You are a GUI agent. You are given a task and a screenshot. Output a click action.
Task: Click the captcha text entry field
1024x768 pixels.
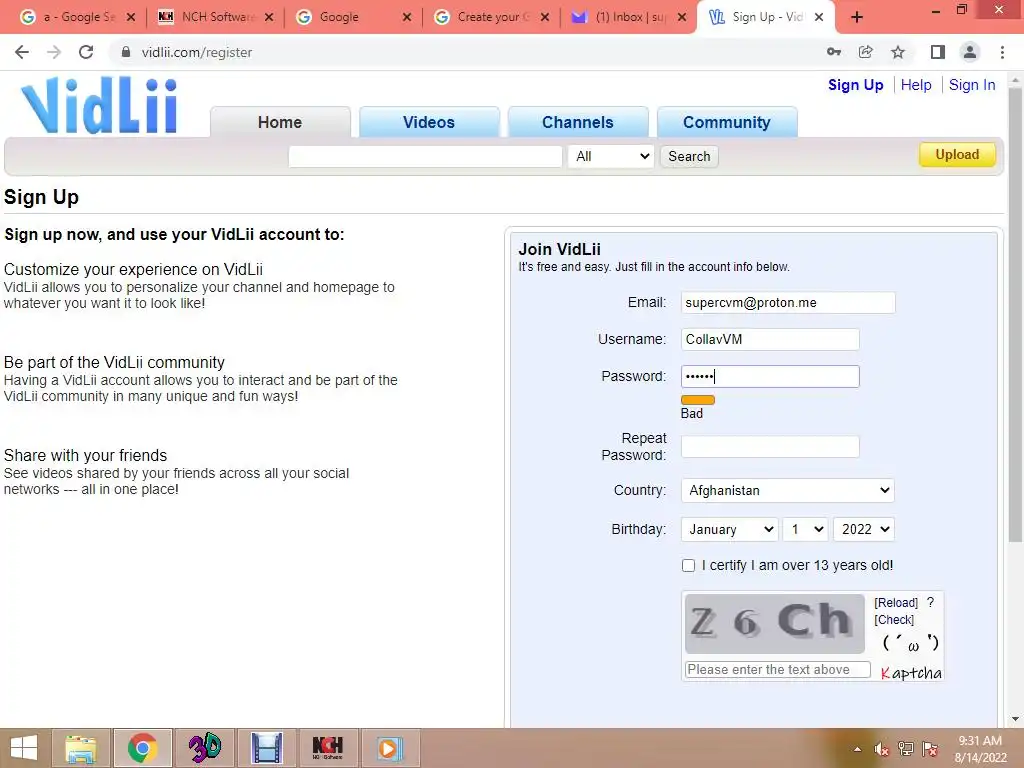tap(777, 669)
